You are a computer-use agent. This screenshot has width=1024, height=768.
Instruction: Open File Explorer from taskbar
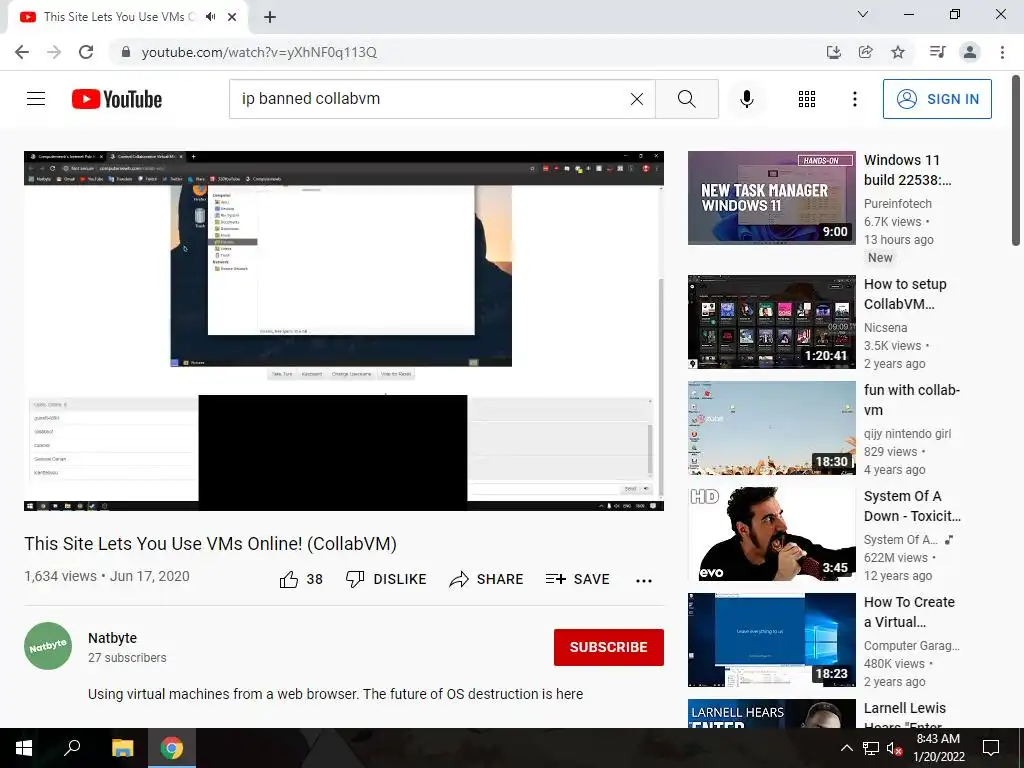(122, 748)
